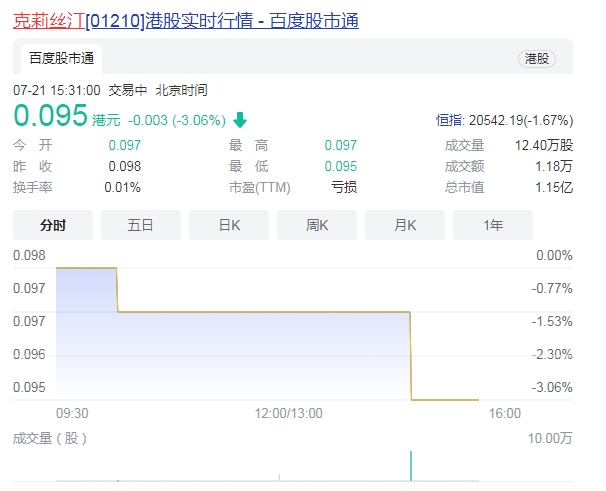Screen dimensions: 606x491
Task: Click the 成交量 value 12.40万股
Action: [x=544, y=145]
